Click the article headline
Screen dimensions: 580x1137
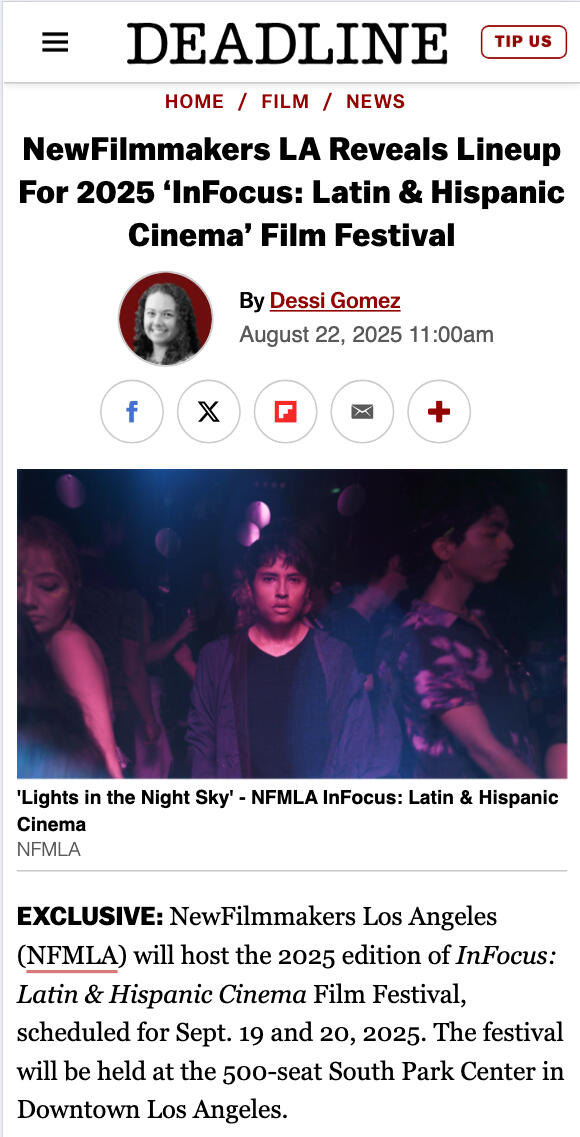pos(291,193)
